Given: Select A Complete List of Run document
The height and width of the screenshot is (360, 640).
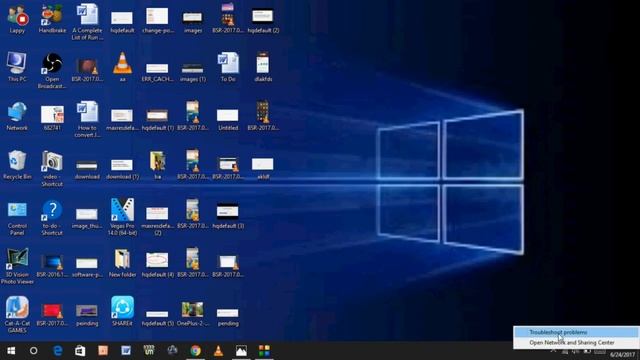Looking at the screenshot, I should pos(87,22).
